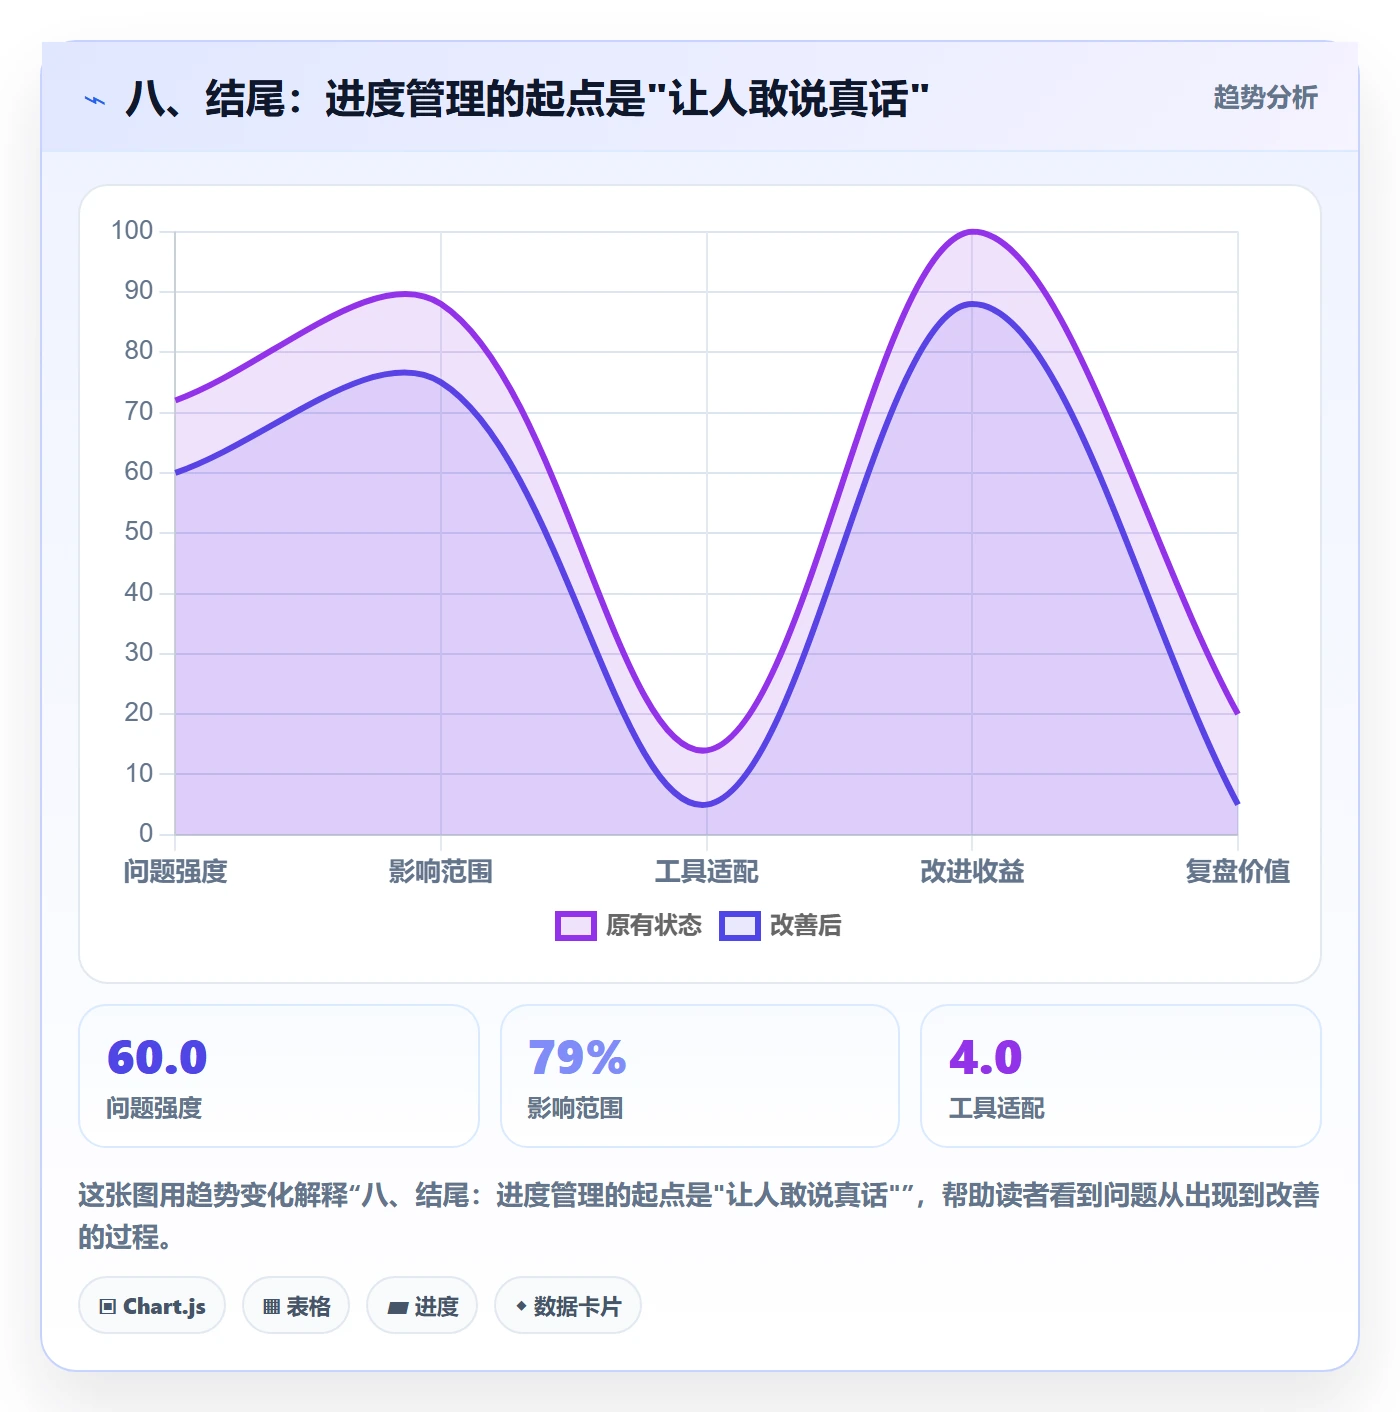This screenshot has height=1412, width=1400.
Task: Click the 改进收益 x-axis label
Action: pos(972,871)
